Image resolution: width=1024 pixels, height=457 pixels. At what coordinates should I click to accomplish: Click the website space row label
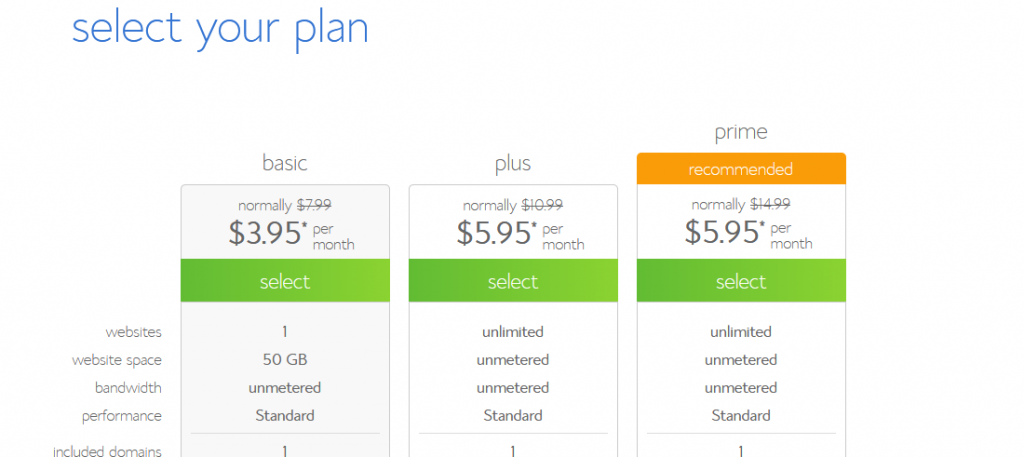116,359
